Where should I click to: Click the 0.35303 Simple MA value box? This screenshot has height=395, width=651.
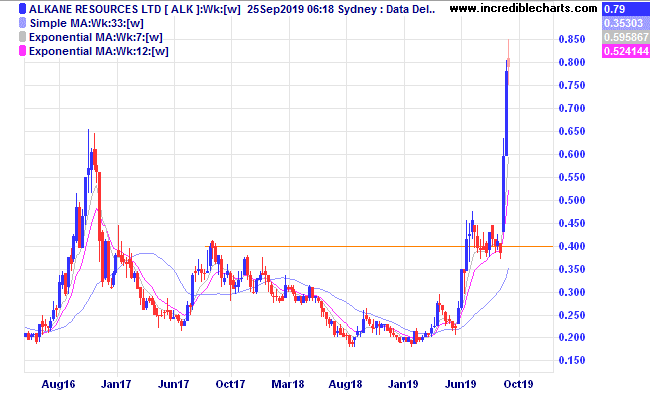[x=626, y=23]
